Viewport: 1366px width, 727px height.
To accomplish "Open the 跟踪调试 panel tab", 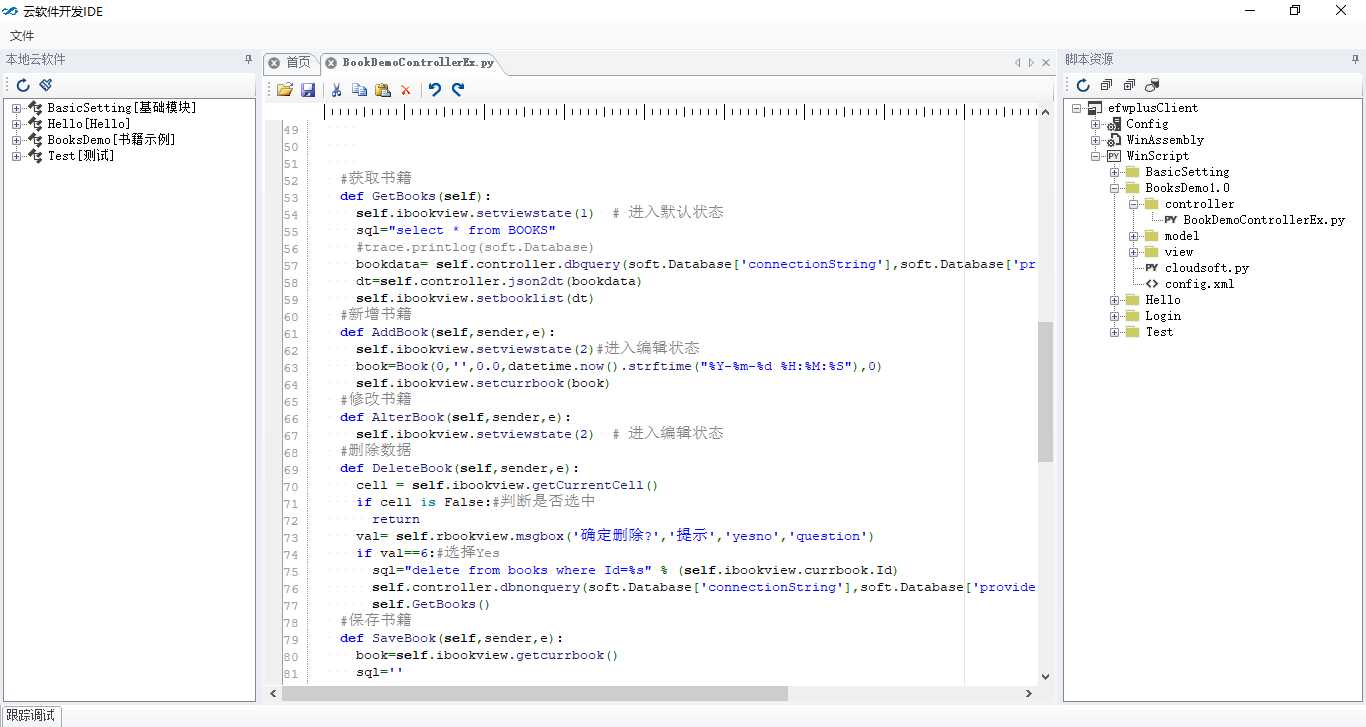I will tap(31, 716).
